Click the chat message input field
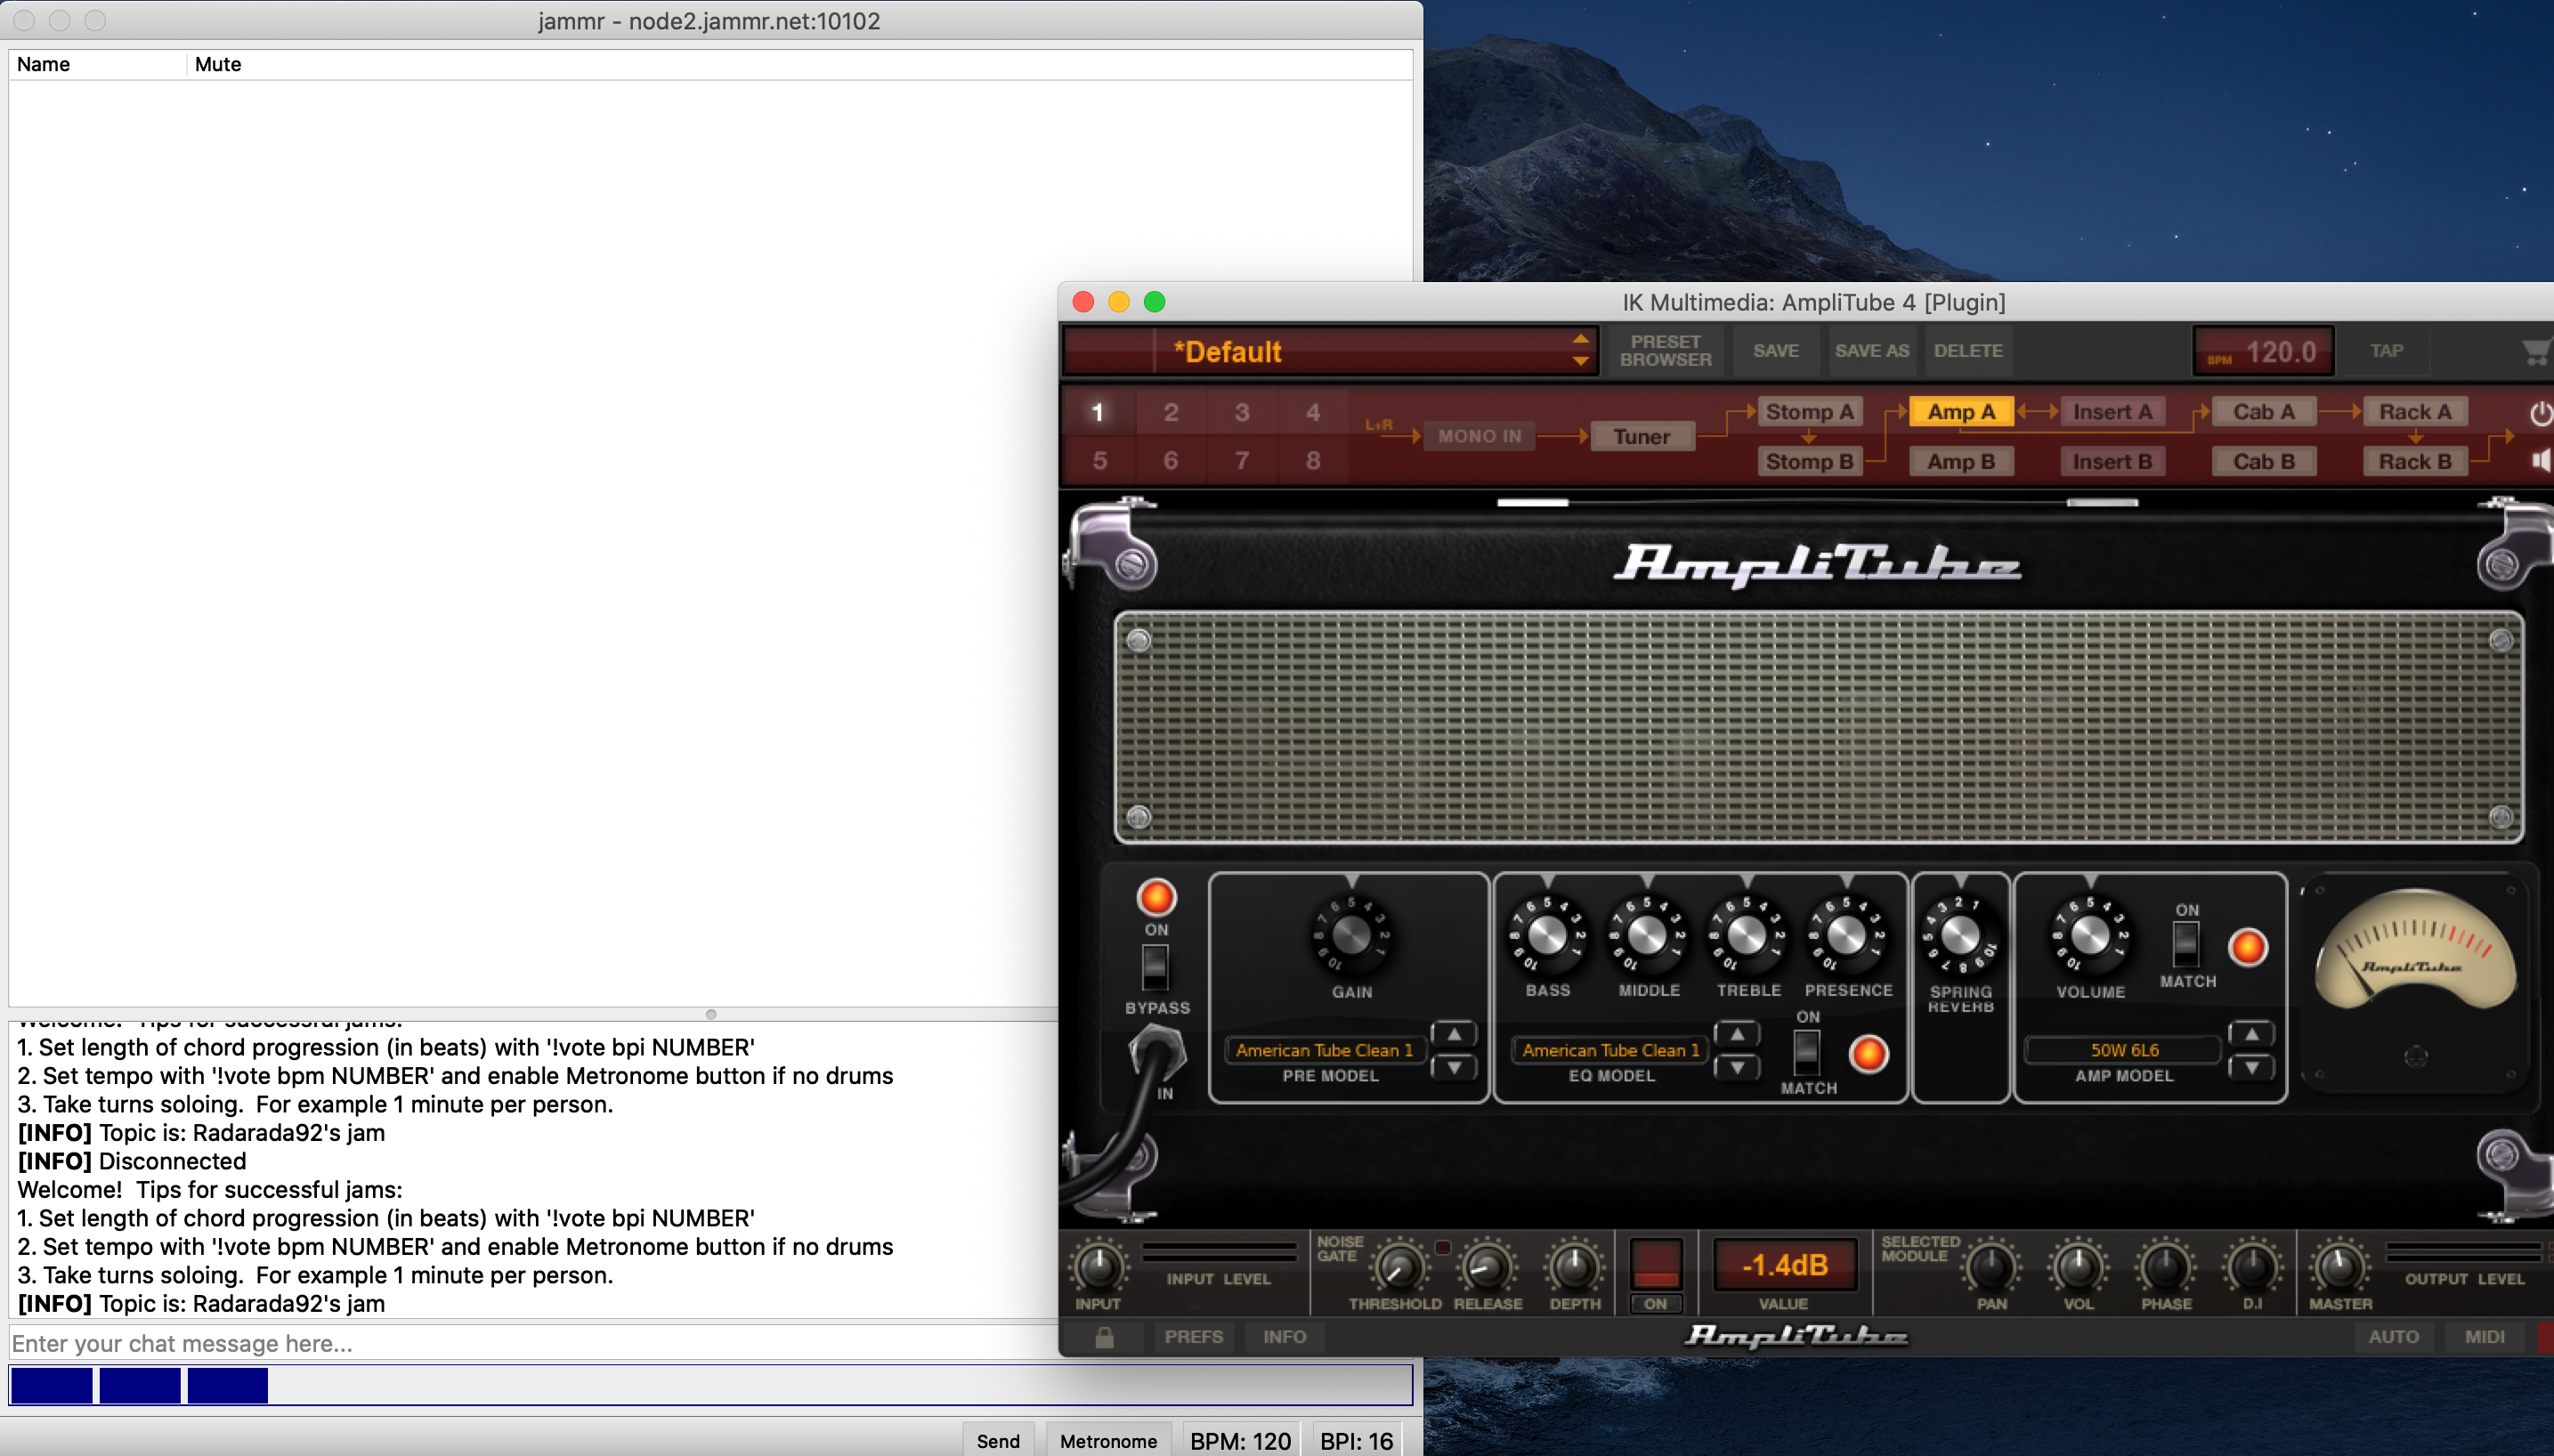Image resolution: width=2554 pixels, height=1456 pixels. point(533,1343)
